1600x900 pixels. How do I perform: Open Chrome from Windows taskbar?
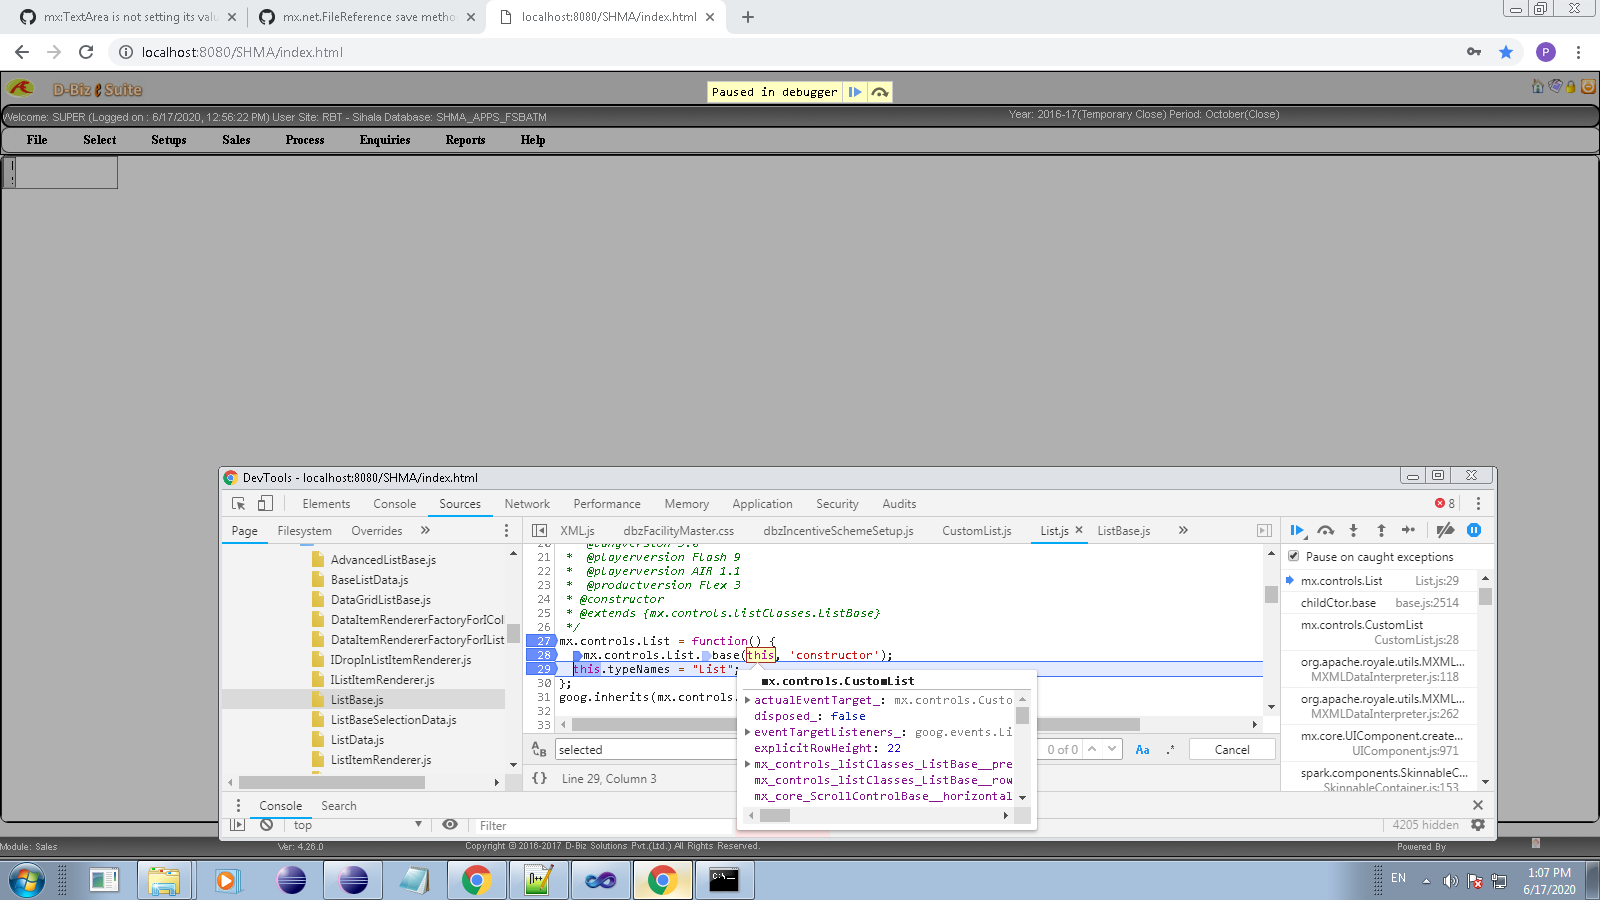pyautogui.click(x=477, y=880)
